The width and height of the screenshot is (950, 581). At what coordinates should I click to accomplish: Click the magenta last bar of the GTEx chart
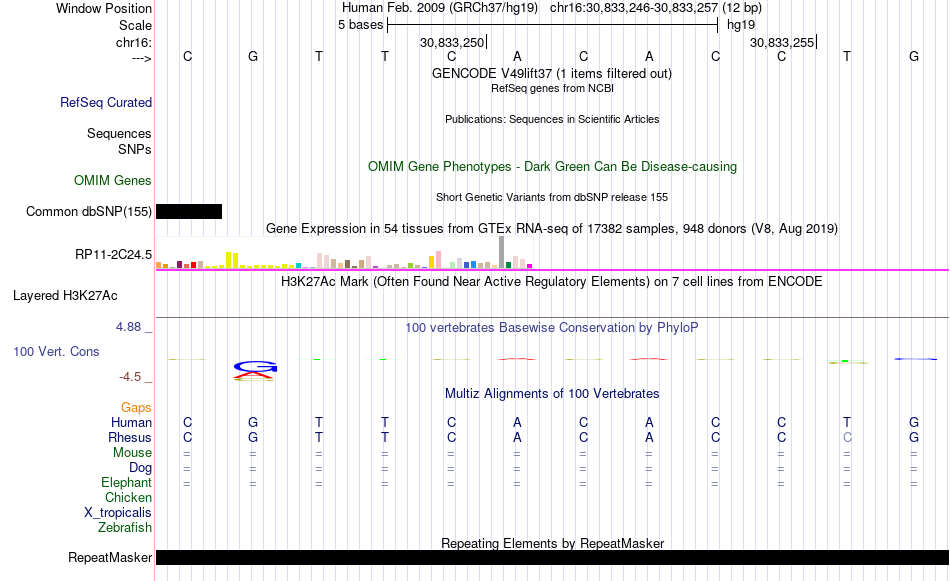[530, 266]
